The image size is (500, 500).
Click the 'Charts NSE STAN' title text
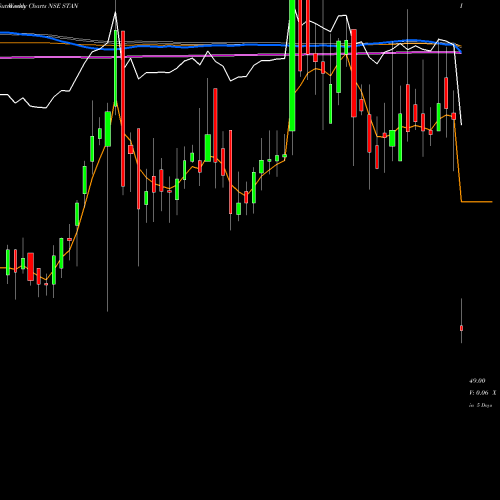point(53,6)
